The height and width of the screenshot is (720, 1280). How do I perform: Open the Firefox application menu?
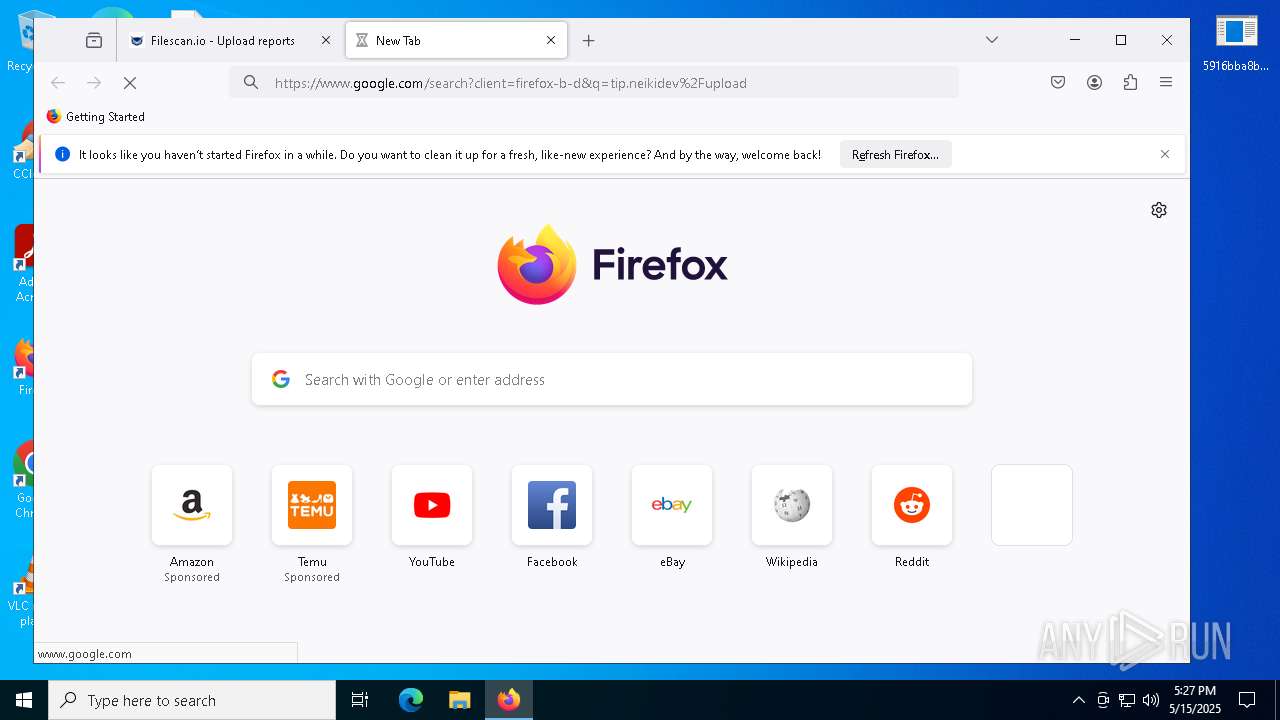point(1166,83)
